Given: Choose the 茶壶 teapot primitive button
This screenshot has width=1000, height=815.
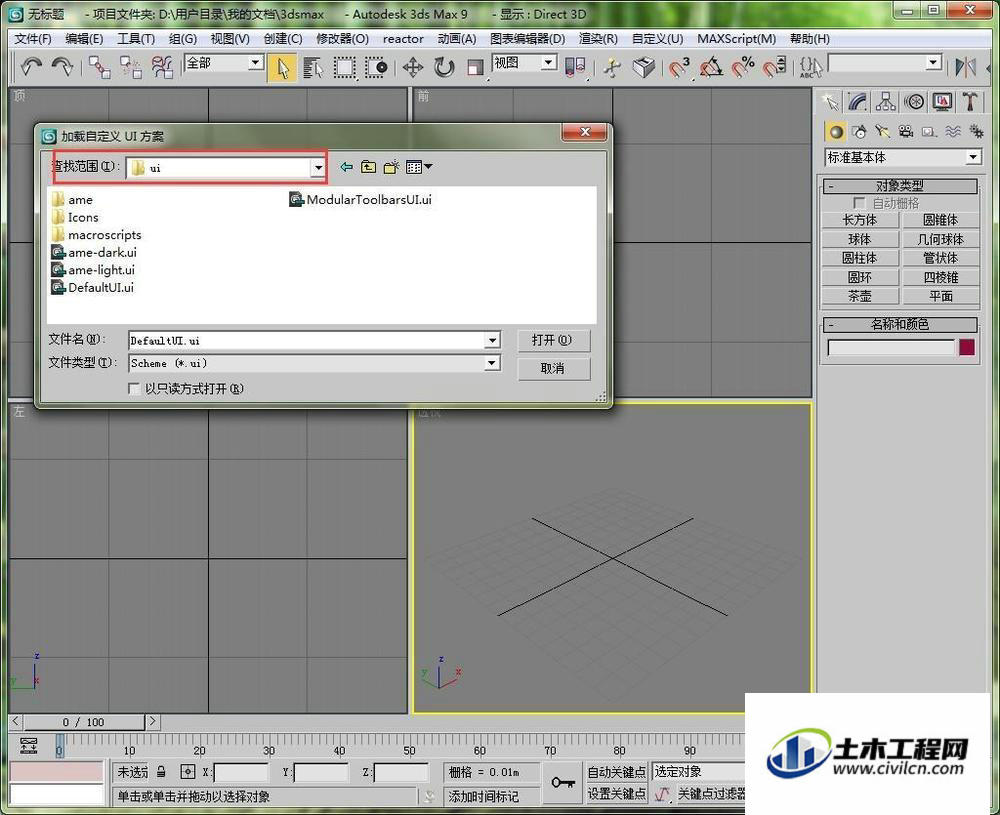Looking at the screenshot, I should 860,297.
